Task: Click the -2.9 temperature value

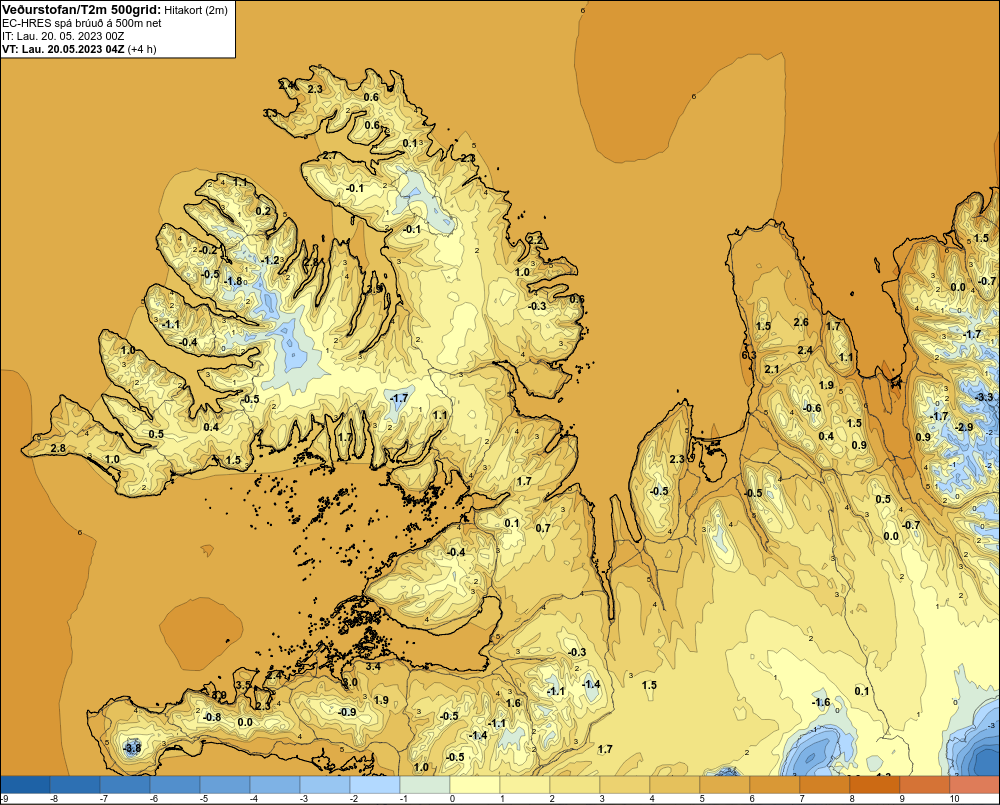Action: [x=964, y=427]
